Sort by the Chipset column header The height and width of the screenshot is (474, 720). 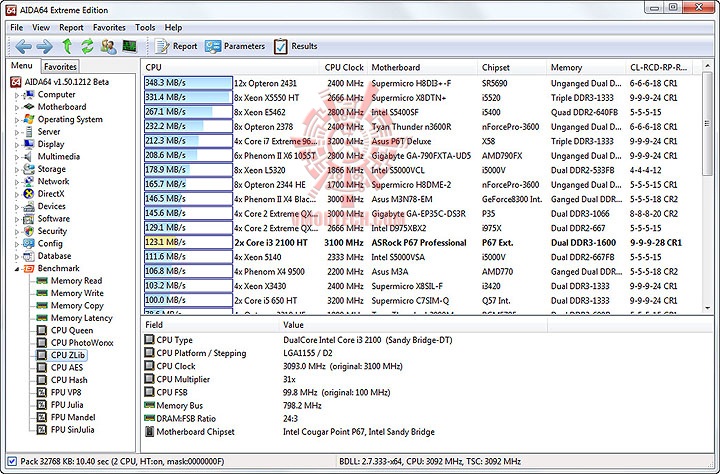(512, 67)
